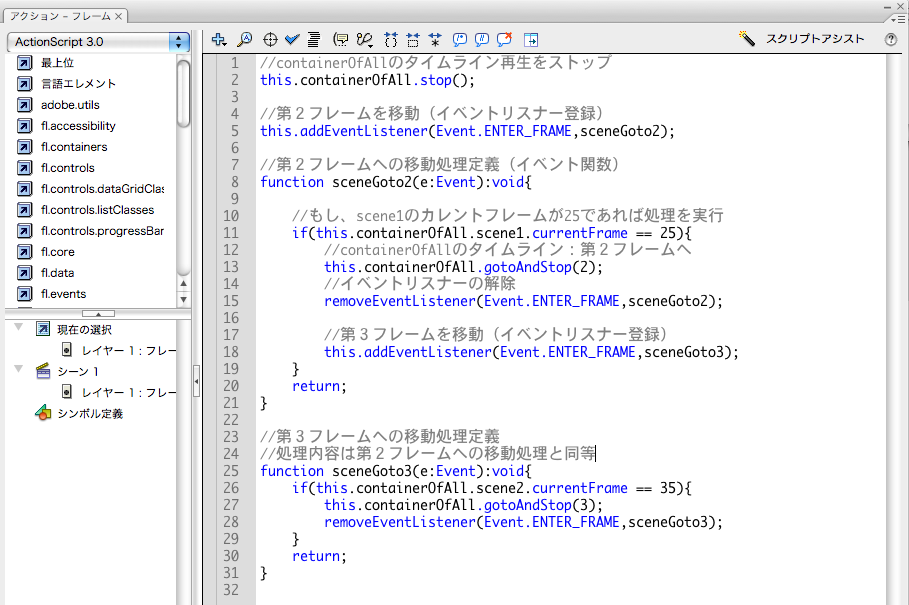This screenshot has width=909, height=605.
Task: Select the シンボル定義 item
Action: tap(79, 413)
